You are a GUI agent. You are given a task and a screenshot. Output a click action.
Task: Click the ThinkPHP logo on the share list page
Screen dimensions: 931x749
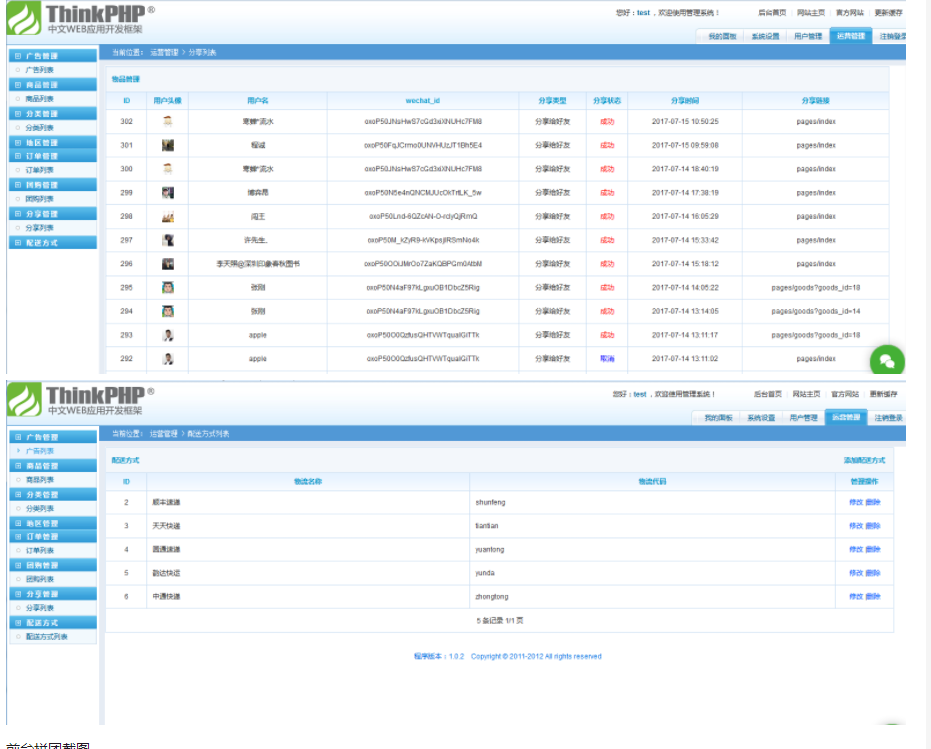[x=81, y=19]
